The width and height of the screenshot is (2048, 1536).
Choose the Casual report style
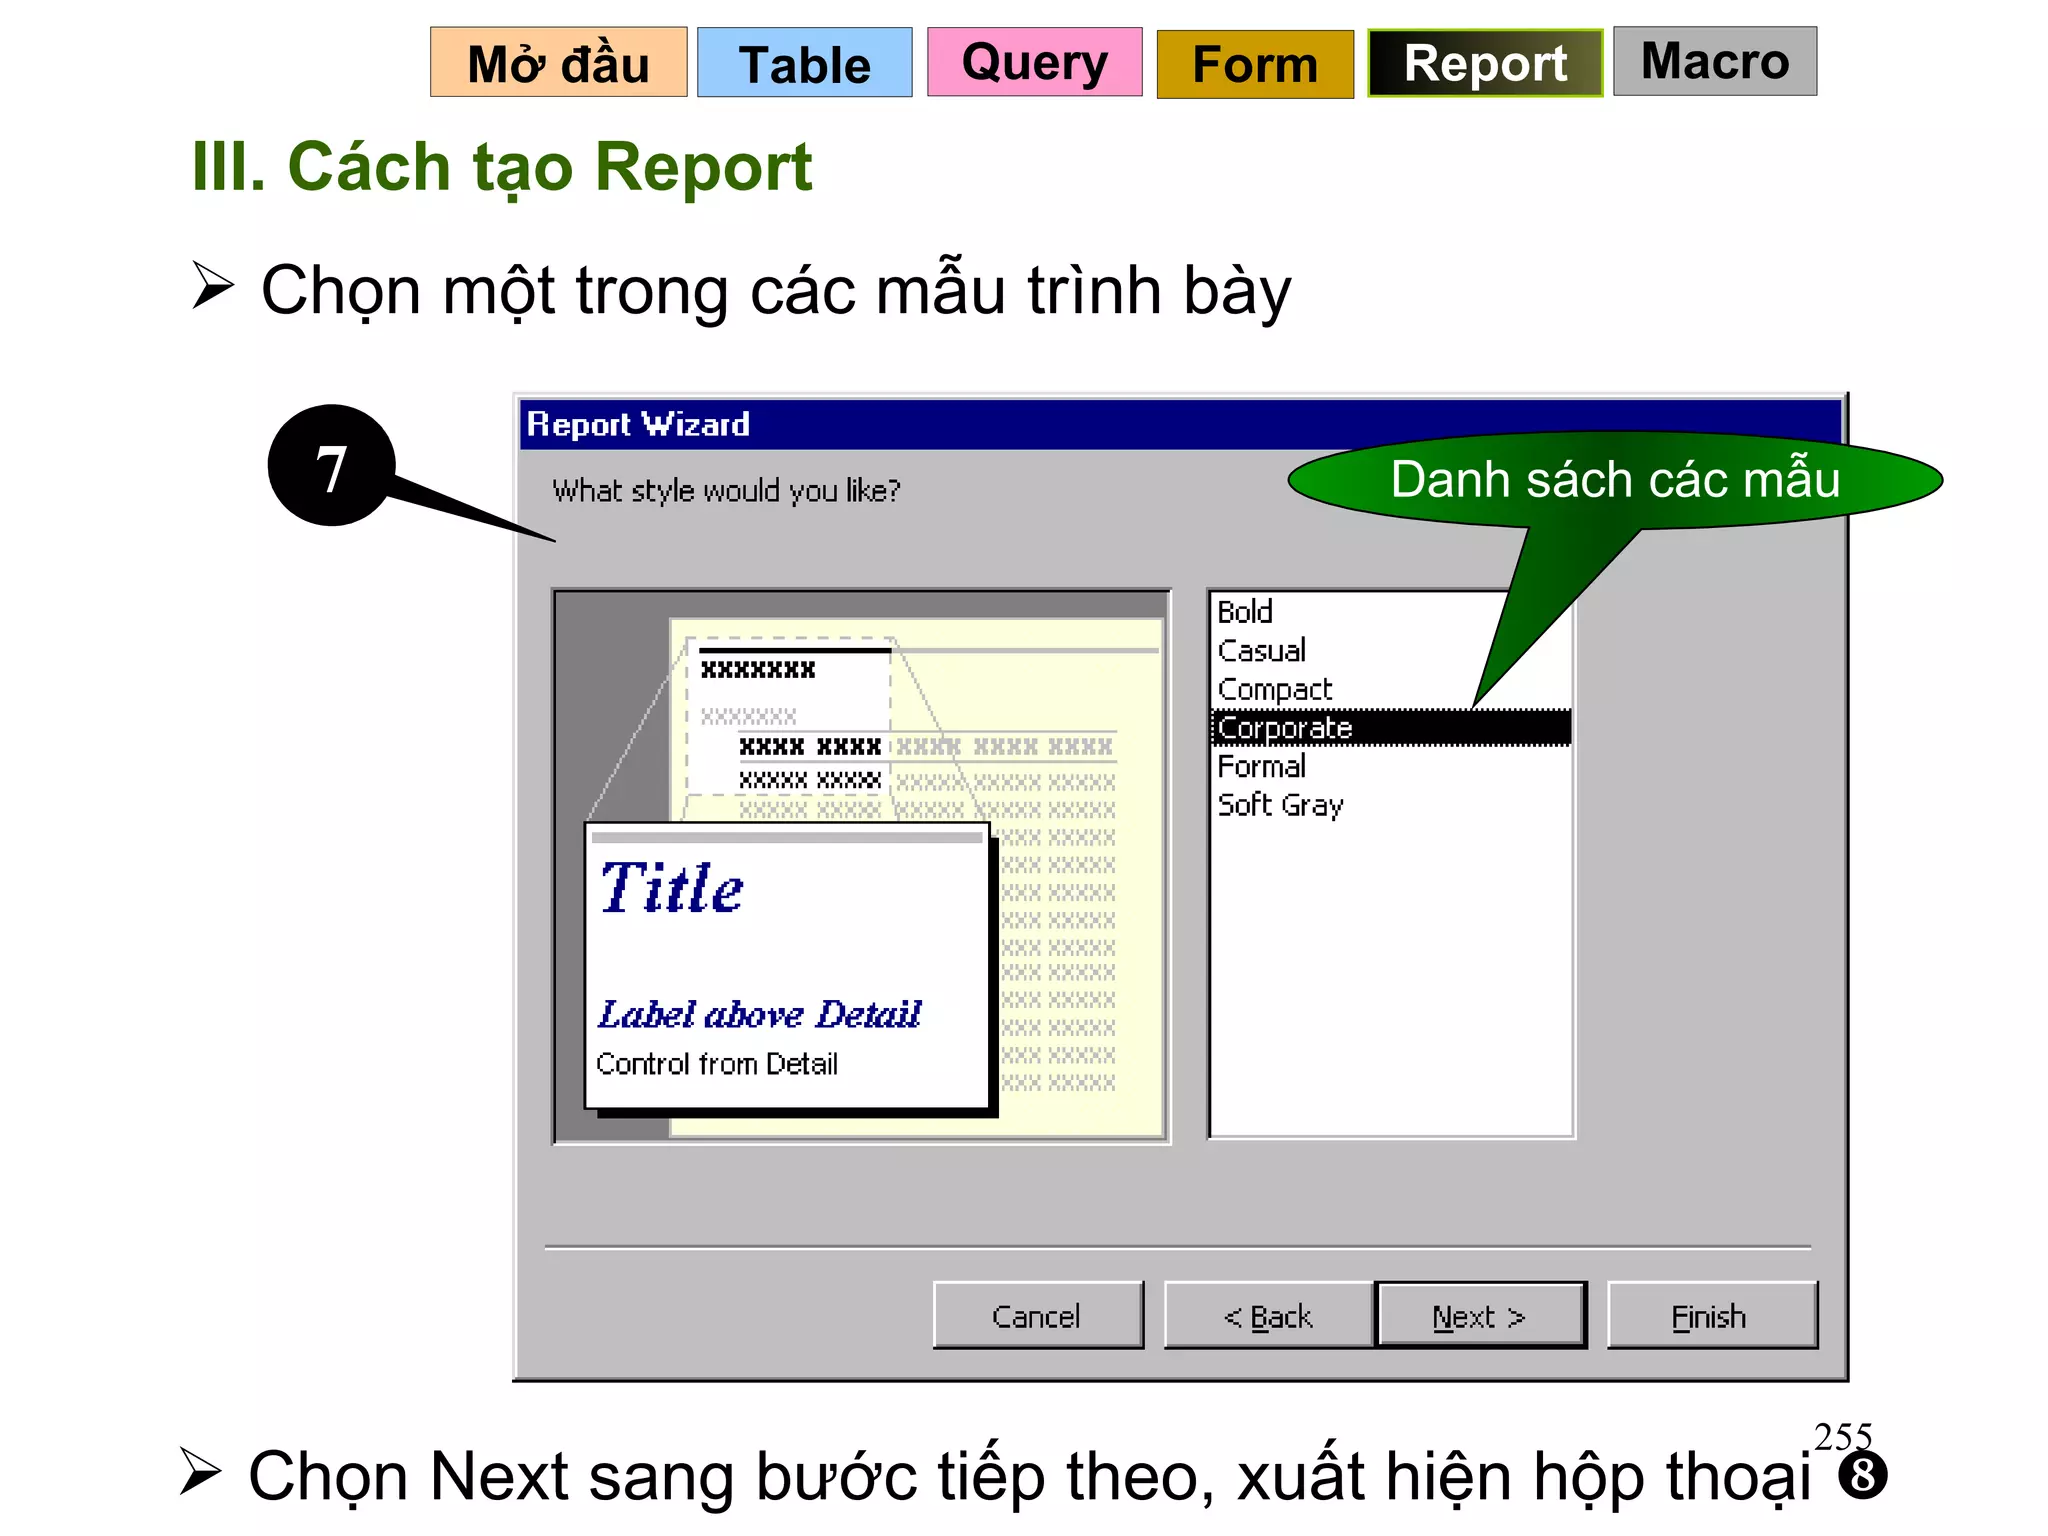click(x=1261, y=650)
